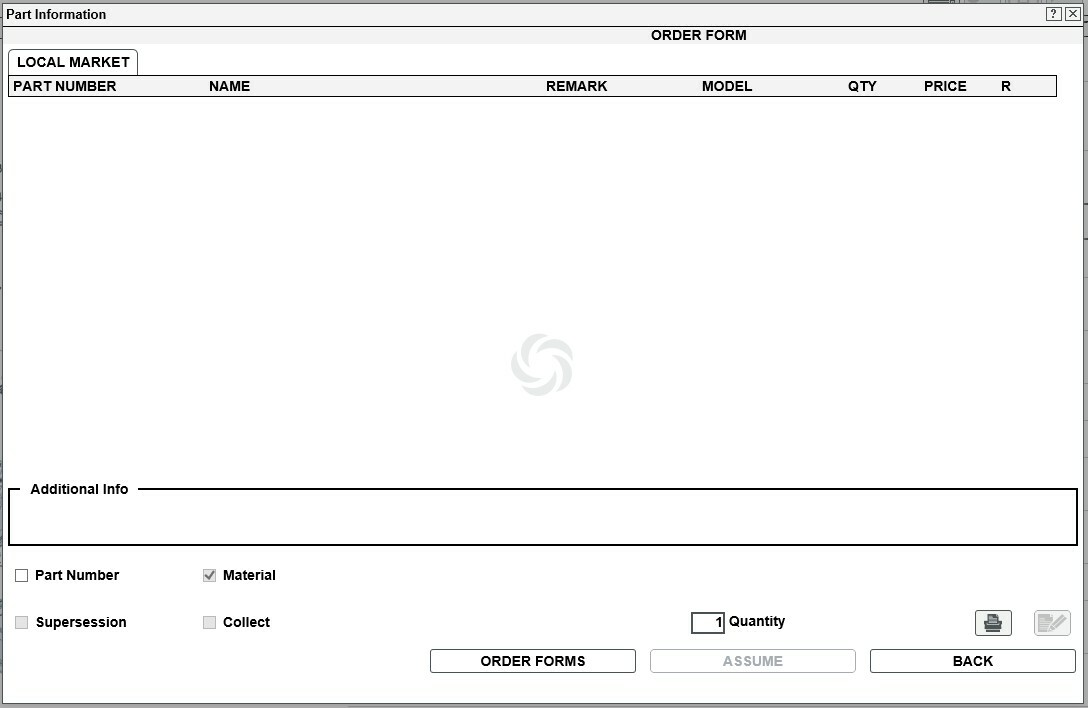Screen dimensions: 1088x708
Task: Select the LOCAL MARKET tab
Action: pos(73,62)
